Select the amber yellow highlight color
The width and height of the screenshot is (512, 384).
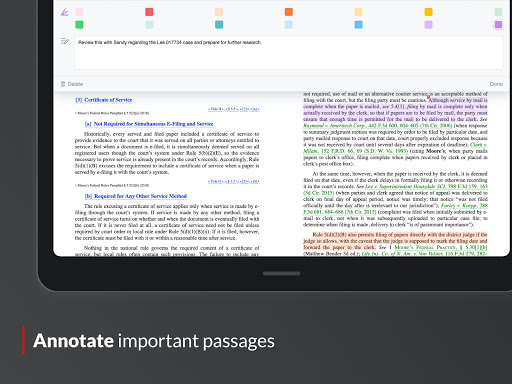[x=428, y=12]
